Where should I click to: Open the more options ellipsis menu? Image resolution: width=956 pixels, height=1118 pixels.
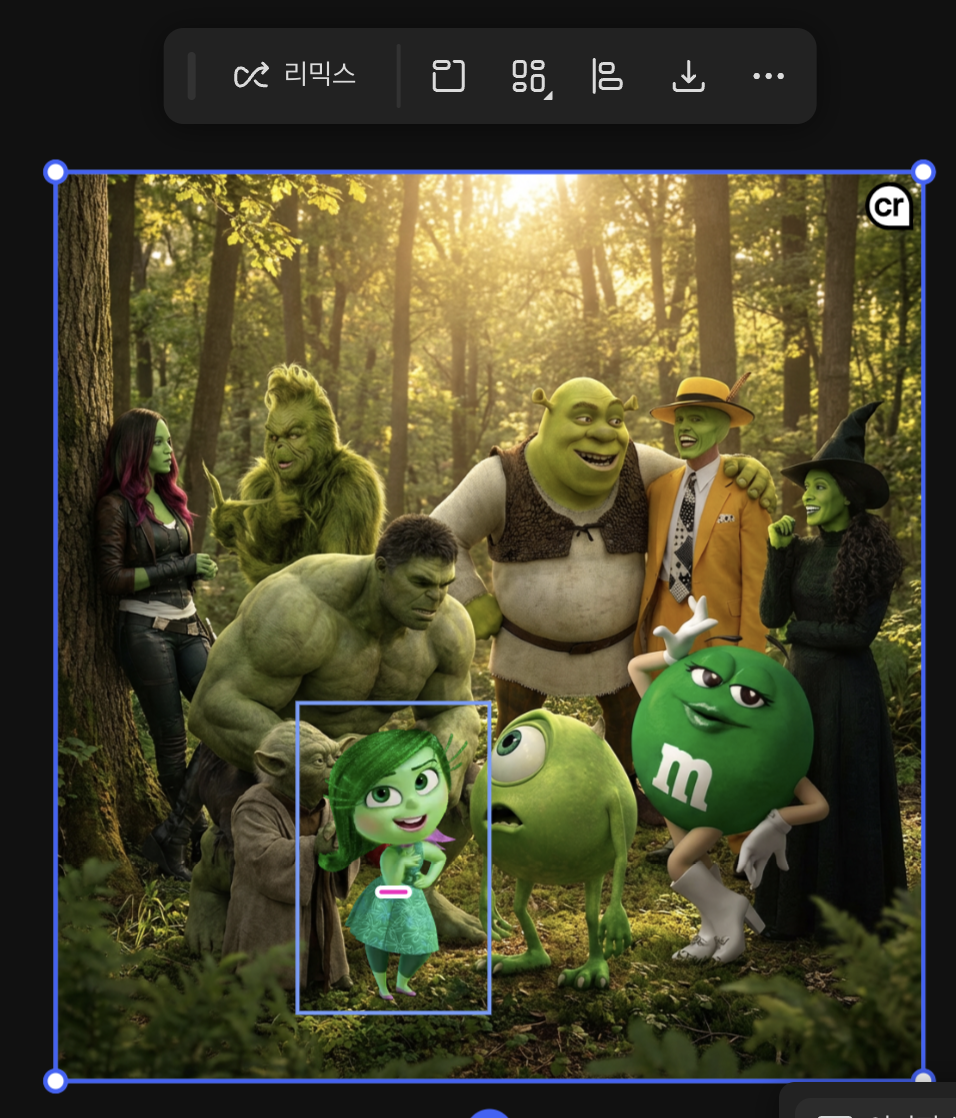769,76
